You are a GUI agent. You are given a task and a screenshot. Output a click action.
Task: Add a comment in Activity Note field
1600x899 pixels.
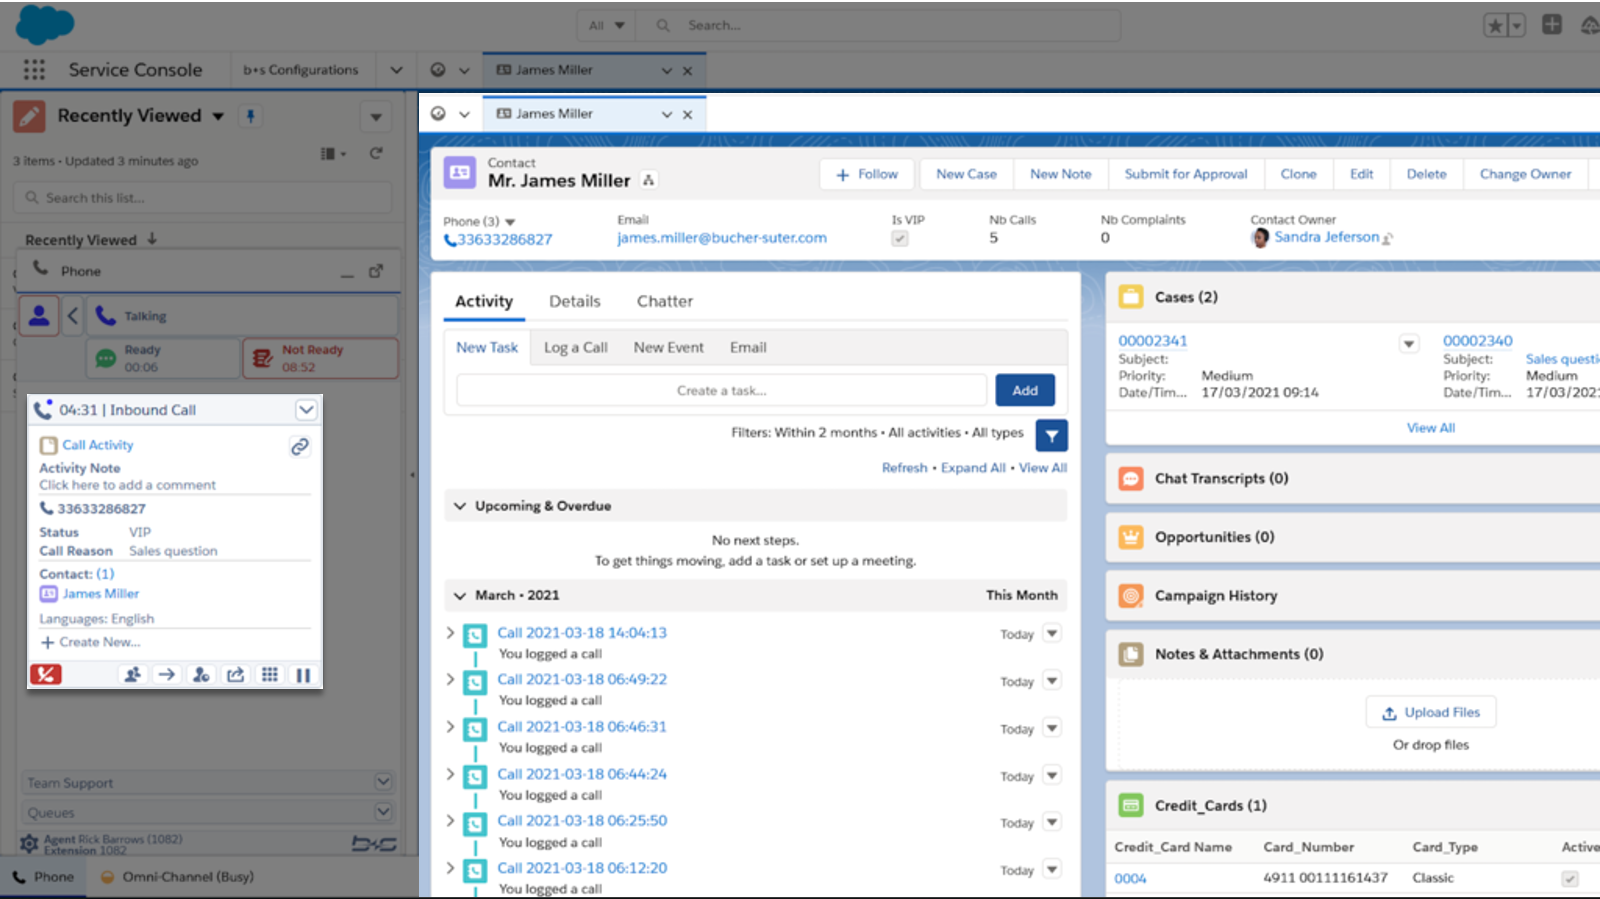(127, 485)
